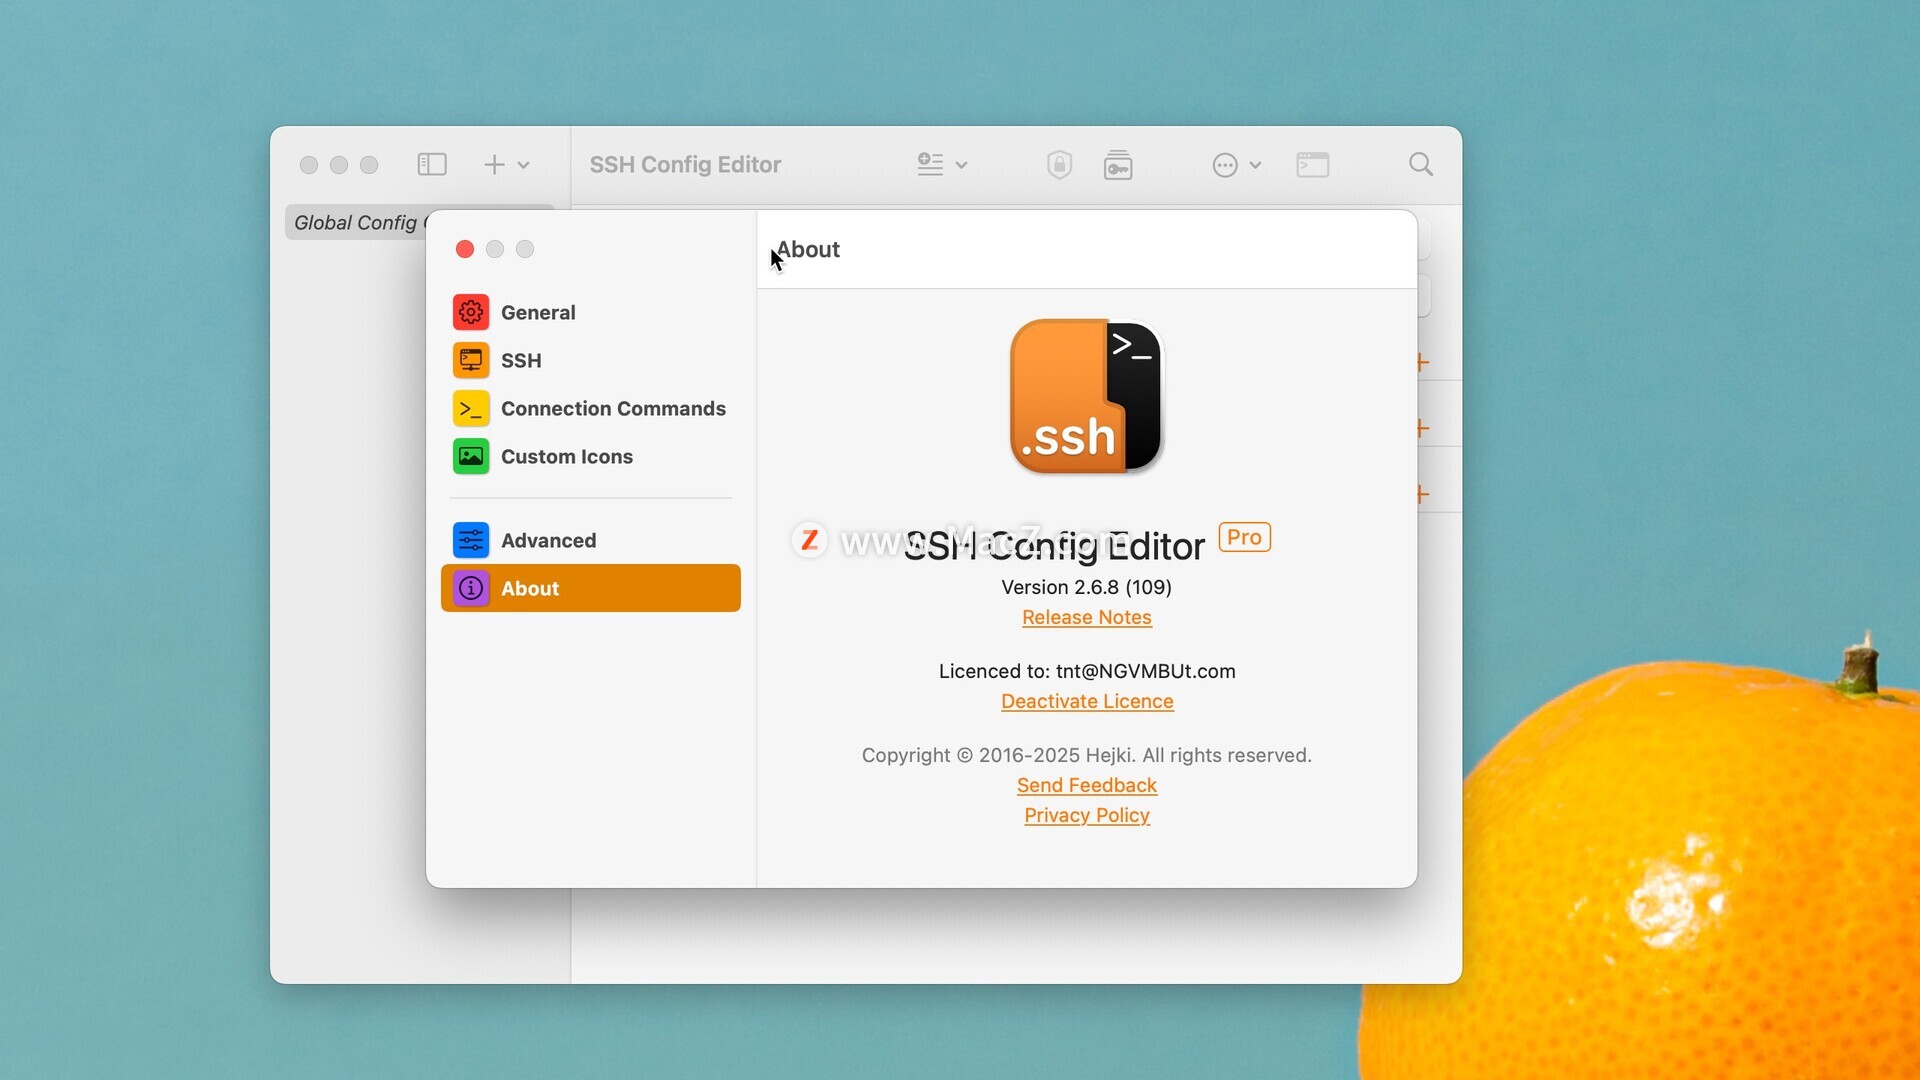
Task: Select the General preferences tab label
Action: pyautogui.click(x=538, y=312)
